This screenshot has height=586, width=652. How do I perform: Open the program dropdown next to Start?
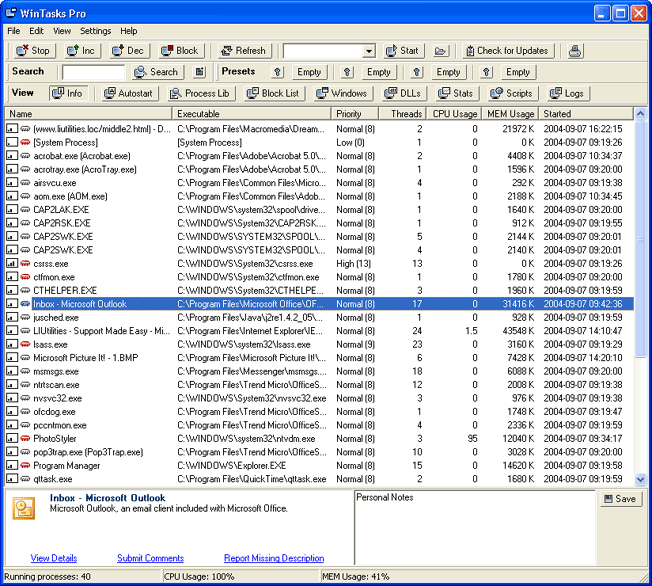coord(368,51)
